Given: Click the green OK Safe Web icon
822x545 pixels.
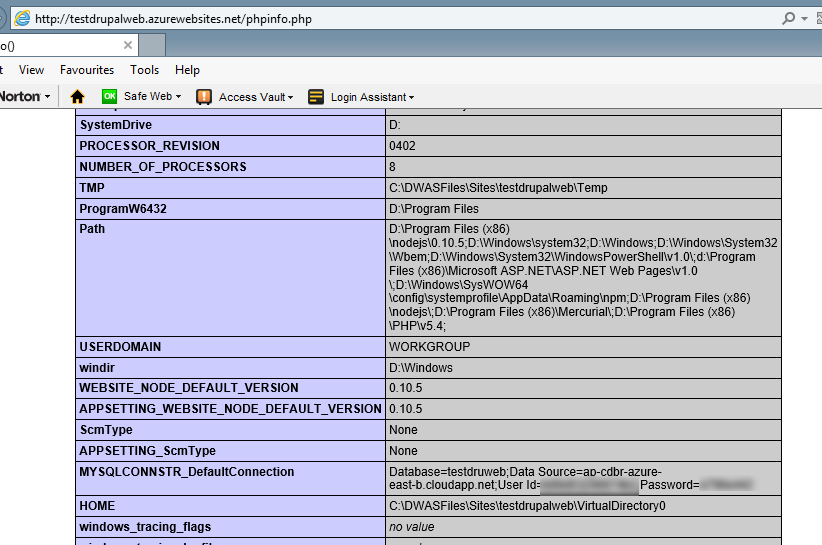Looking at the screenshot, I should click(110, 96).
